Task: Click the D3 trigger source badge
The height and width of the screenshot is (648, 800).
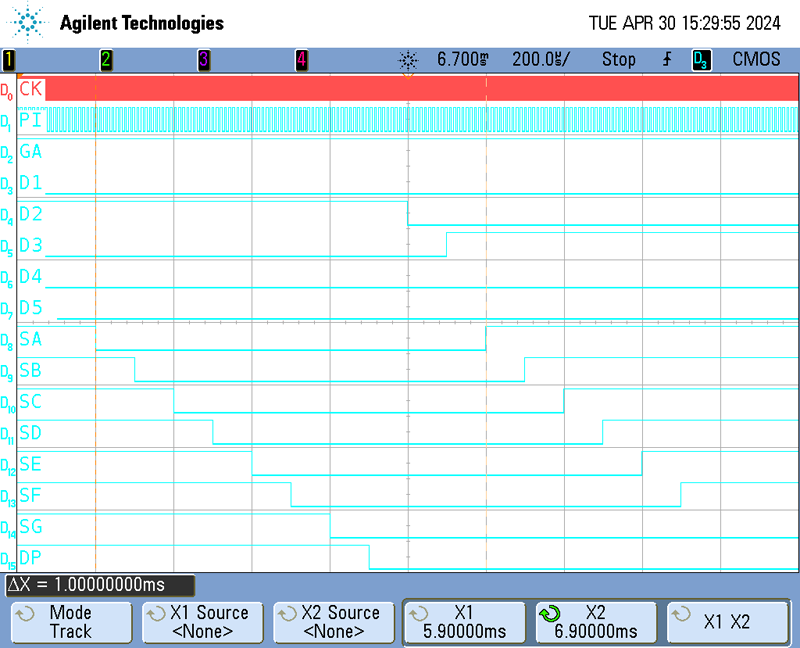Action: coord(701,60)
